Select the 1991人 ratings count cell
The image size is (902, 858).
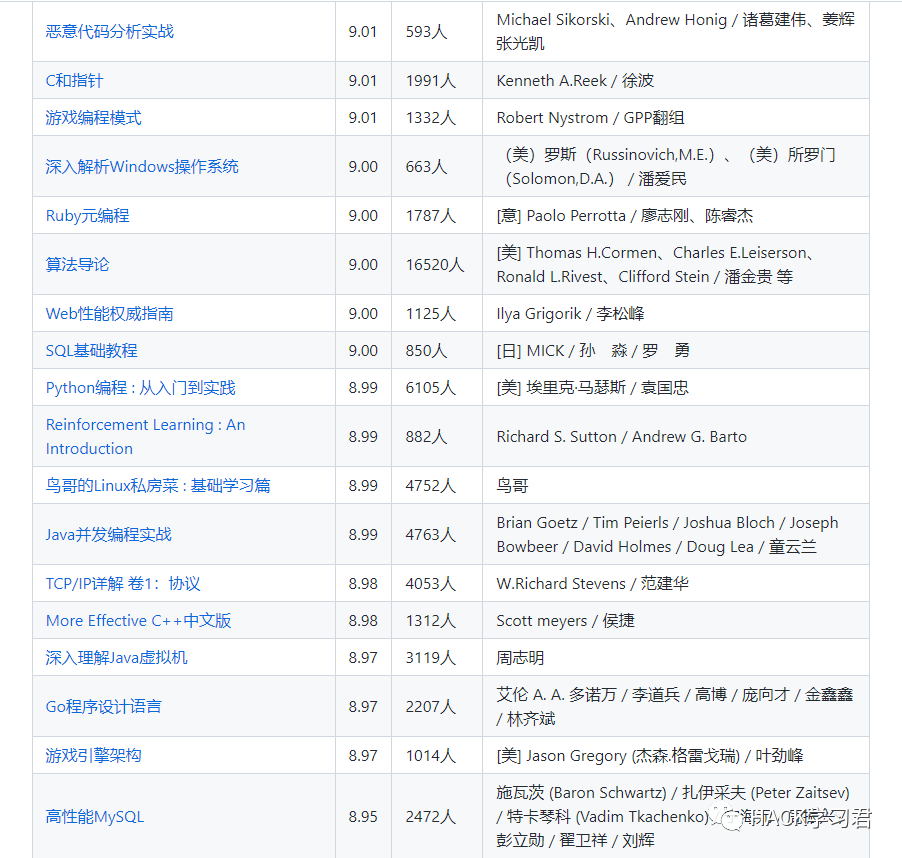click(x=437, y=81)
